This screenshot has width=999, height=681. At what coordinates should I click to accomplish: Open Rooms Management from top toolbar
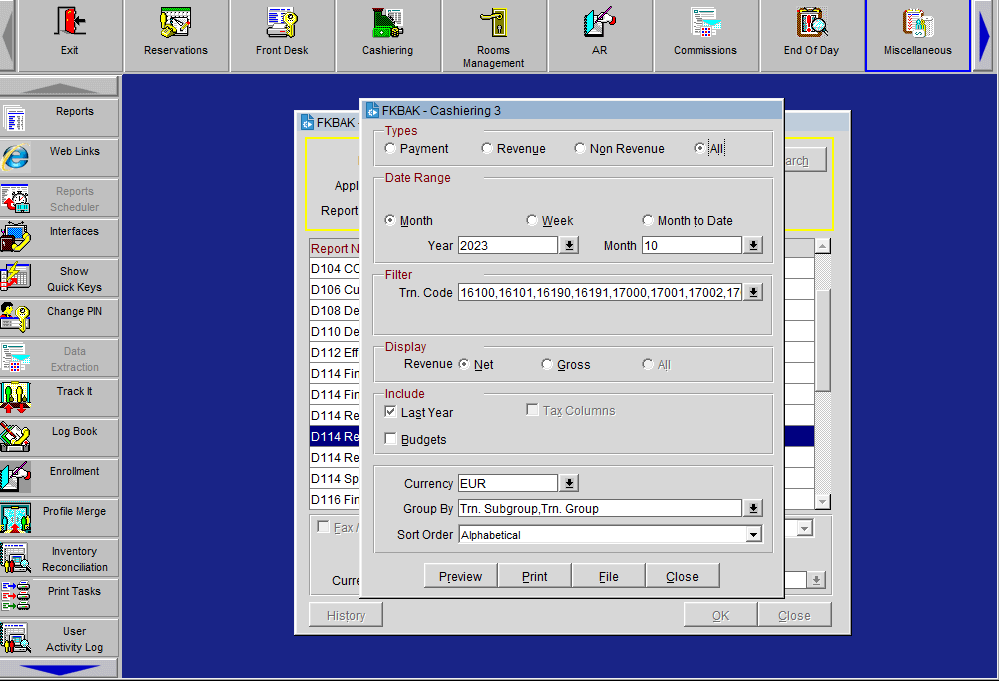click(x=493, y=36)
